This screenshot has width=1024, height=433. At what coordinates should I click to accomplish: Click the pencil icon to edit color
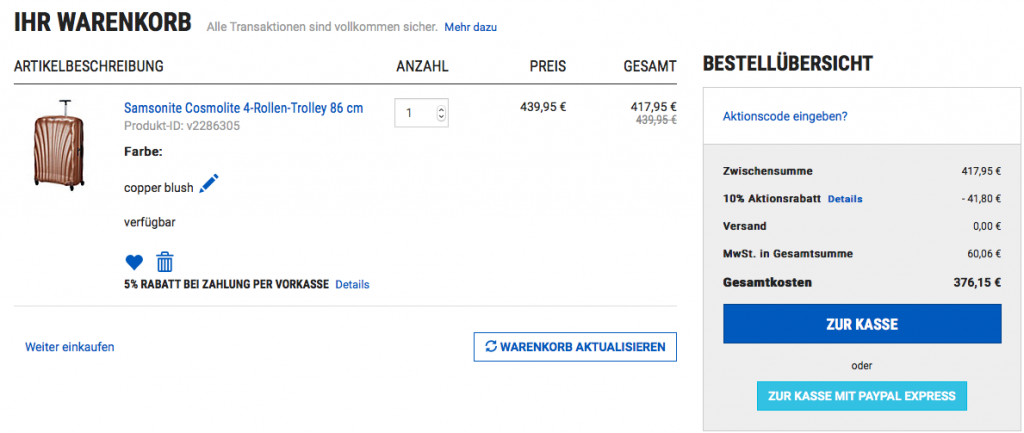tap(209, 184)
